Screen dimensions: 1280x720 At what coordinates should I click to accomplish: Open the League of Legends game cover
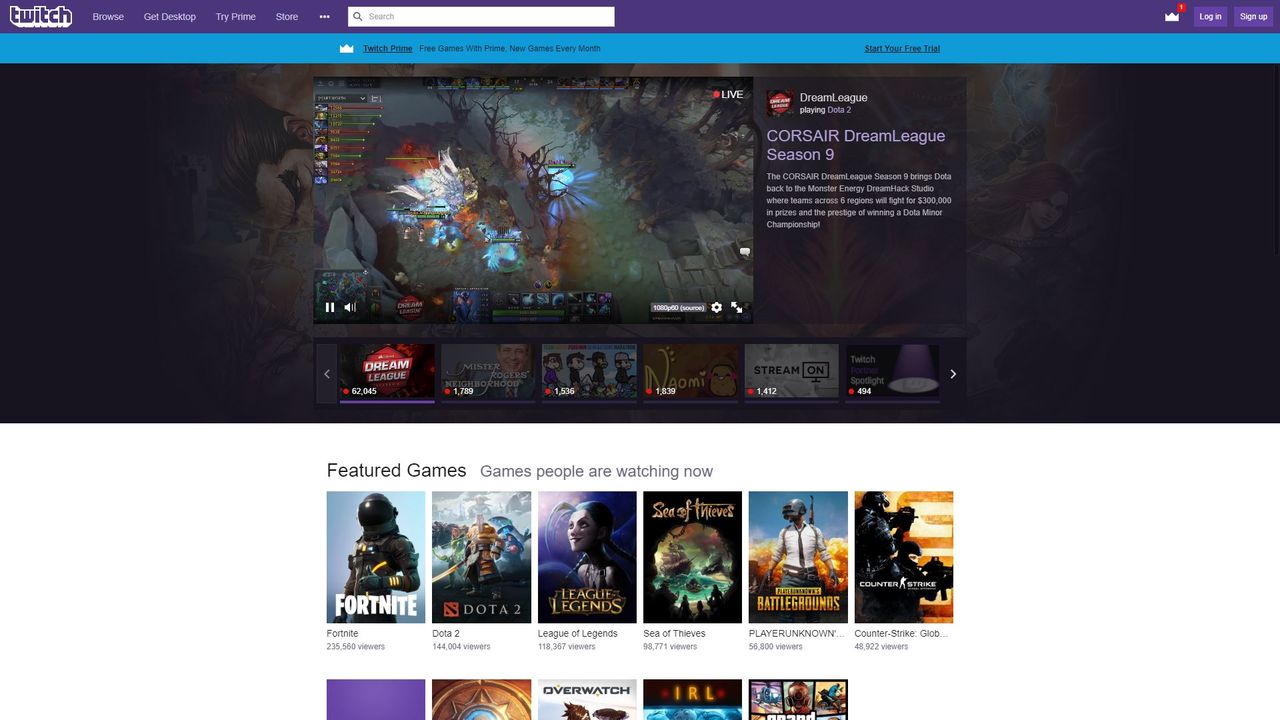click(587, 557)
